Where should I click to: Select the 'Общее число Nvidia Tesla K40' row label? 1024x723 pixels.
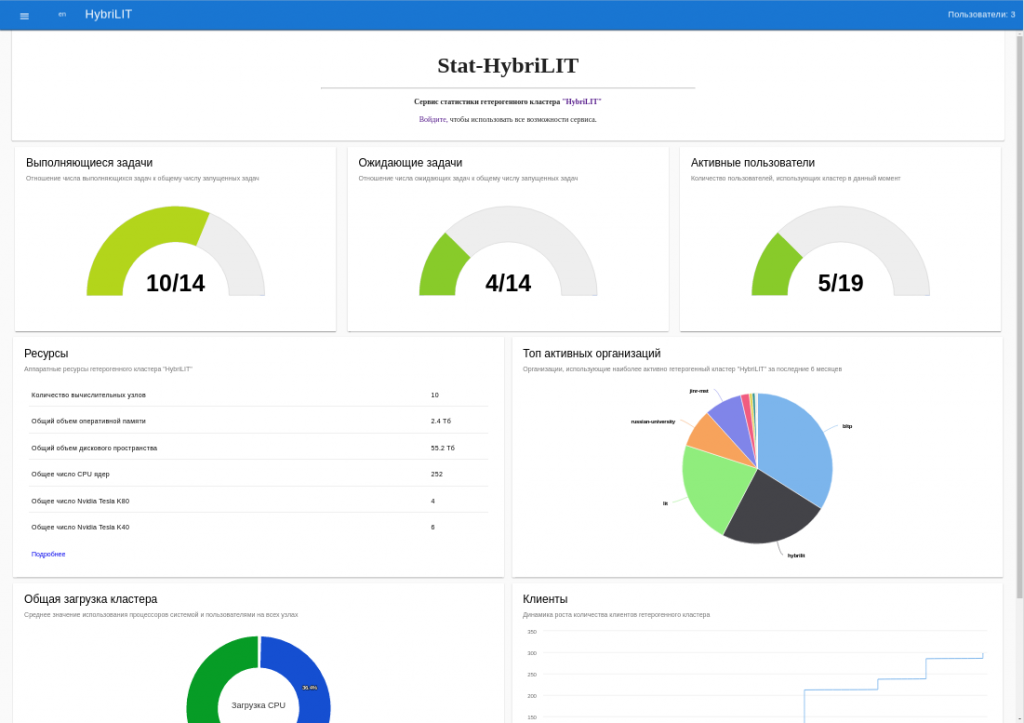pyautogui.click(x=80, y=527)
